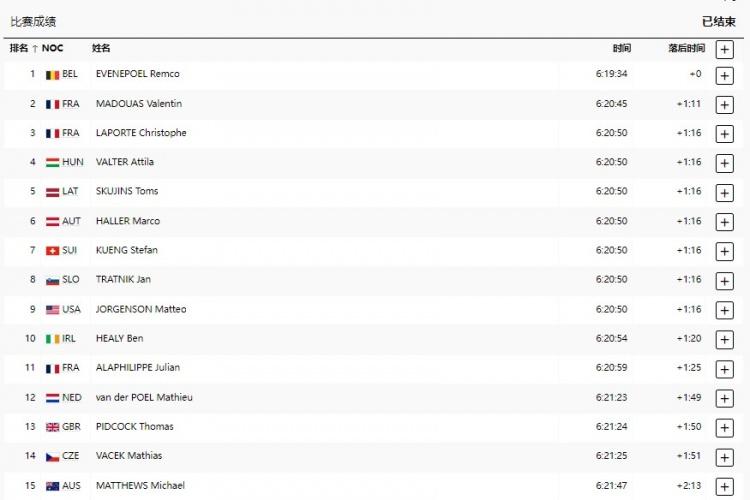This screenshot has width=750, height=500.
Task: Expand Madouas Valentin's details with plus button
Action: click(x=724, y=104)
